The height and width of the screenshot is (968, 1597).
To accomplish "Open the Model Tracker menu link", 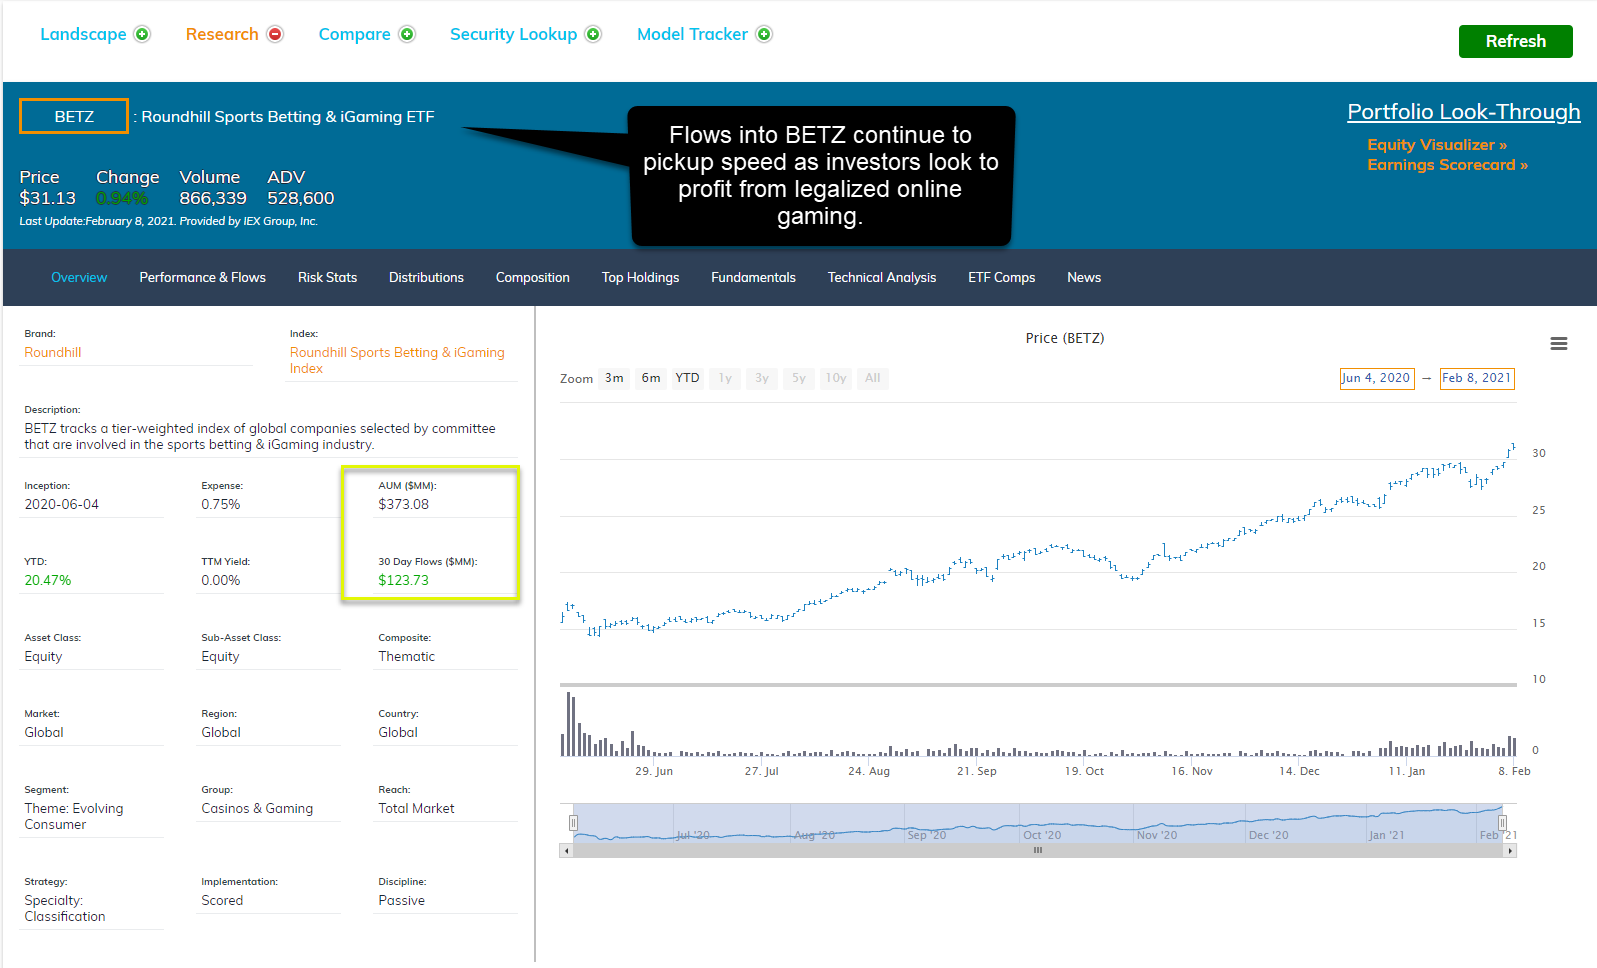I will click(692, 34).
